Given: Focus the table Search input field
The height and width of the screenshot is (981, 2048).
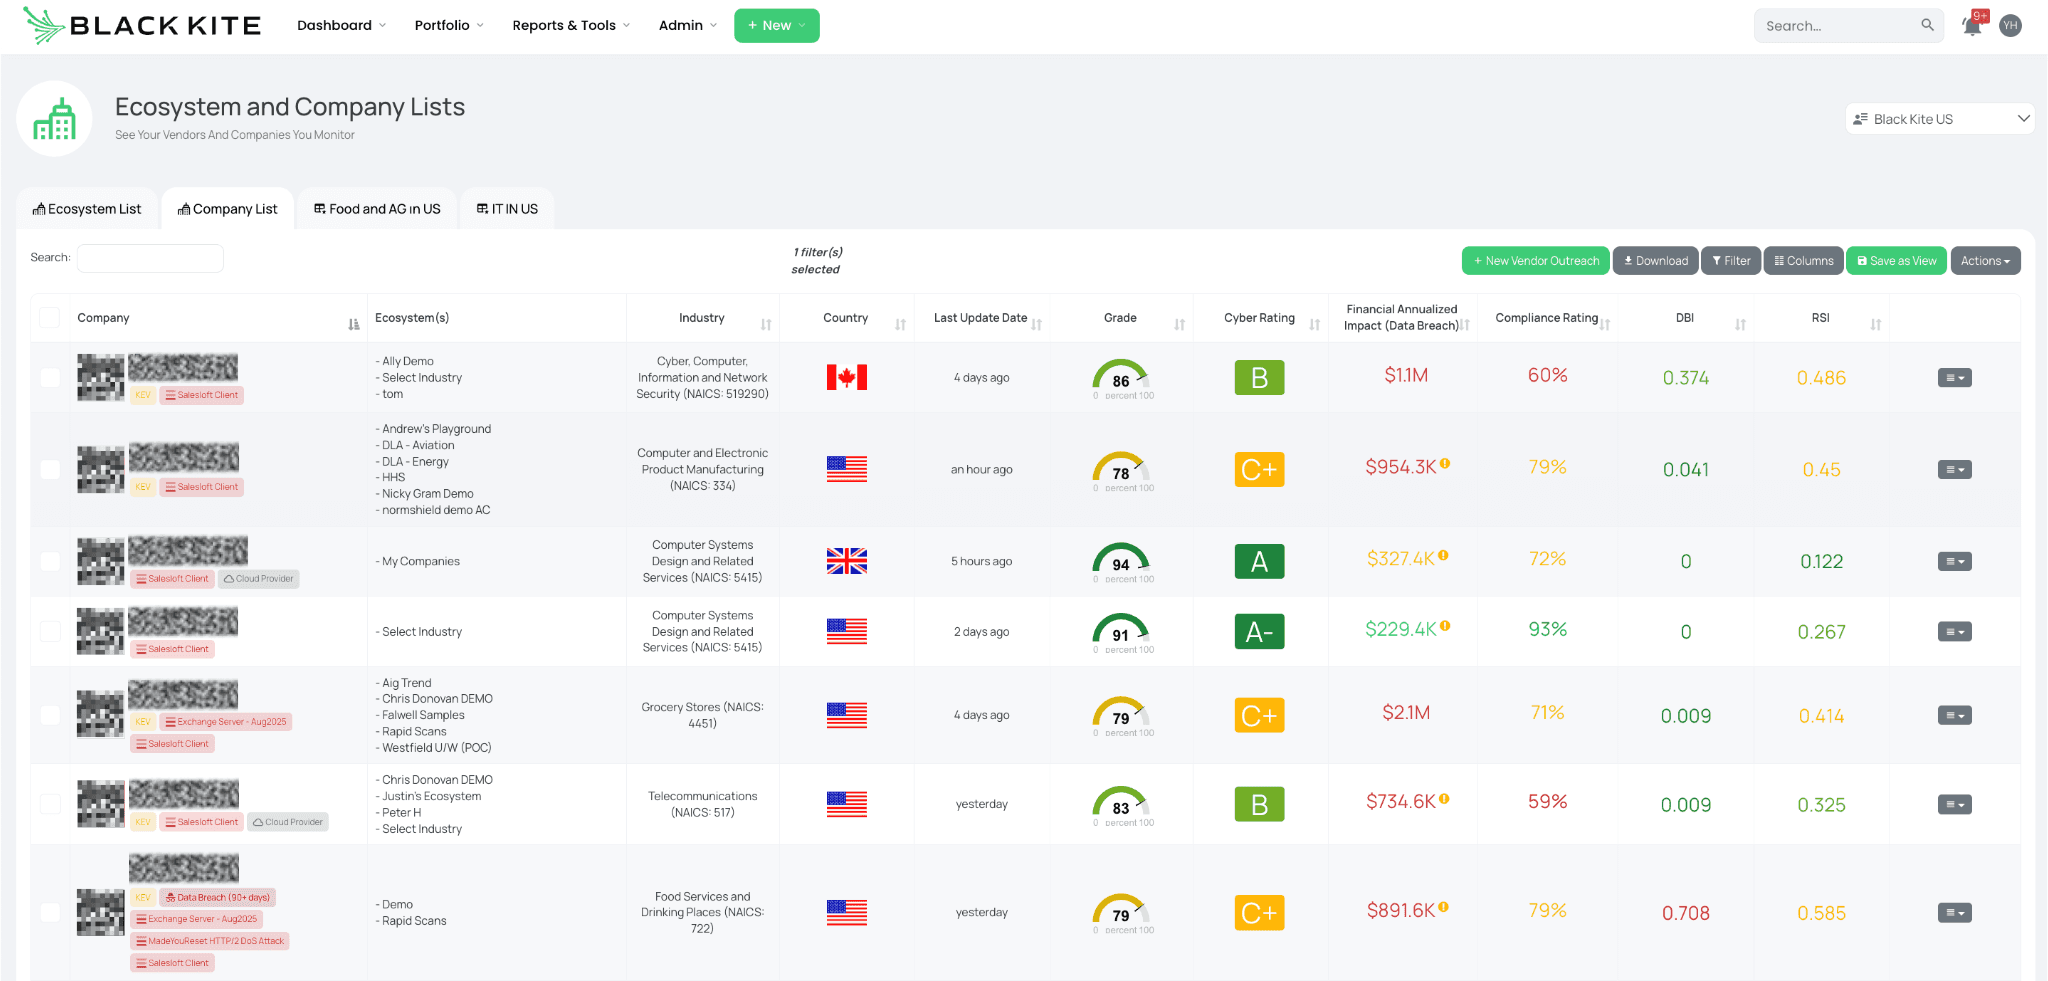Looking at the screenshot, I should pos(150,258).
